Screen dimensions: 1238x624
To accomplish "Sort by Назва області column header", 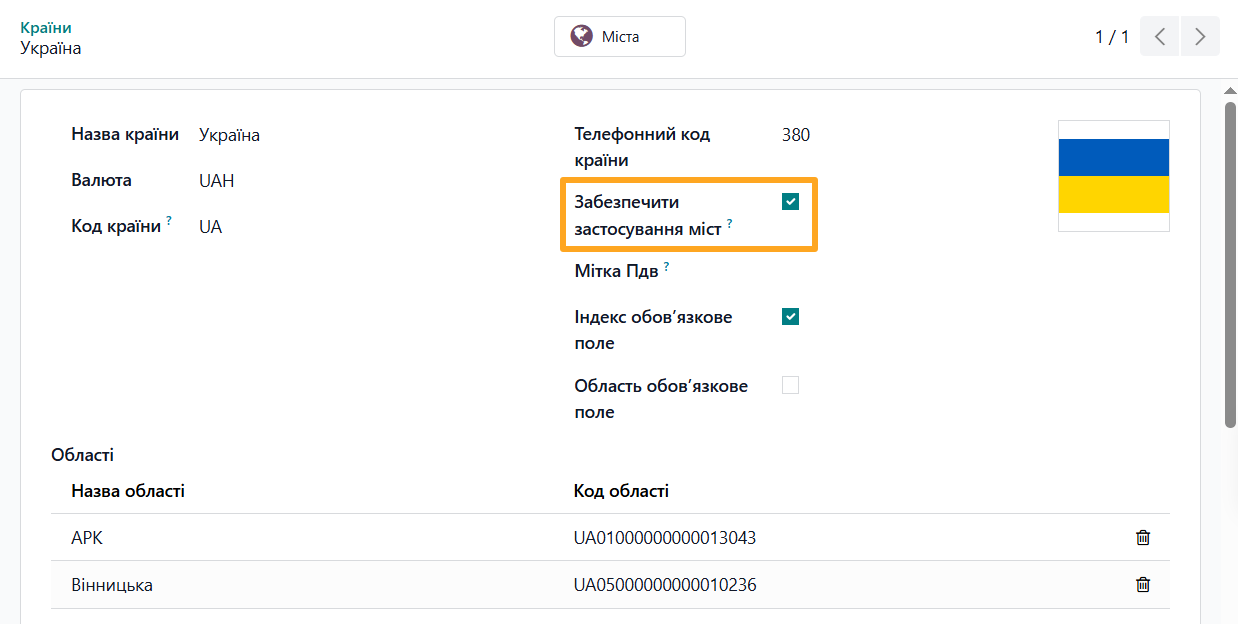I will tap(128, 491).
